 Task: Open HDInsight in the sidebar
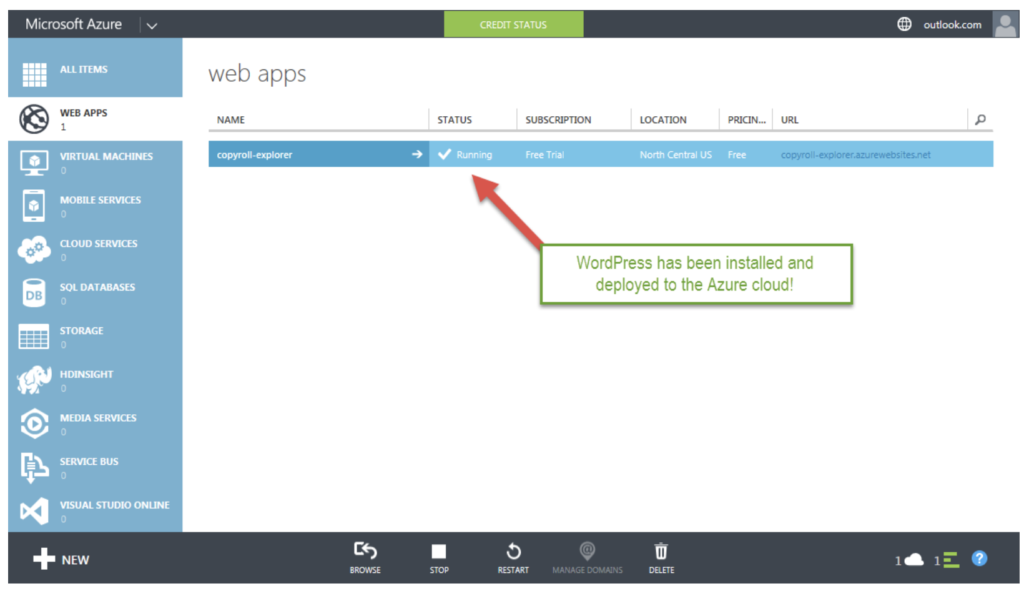(x=95, y=380)
